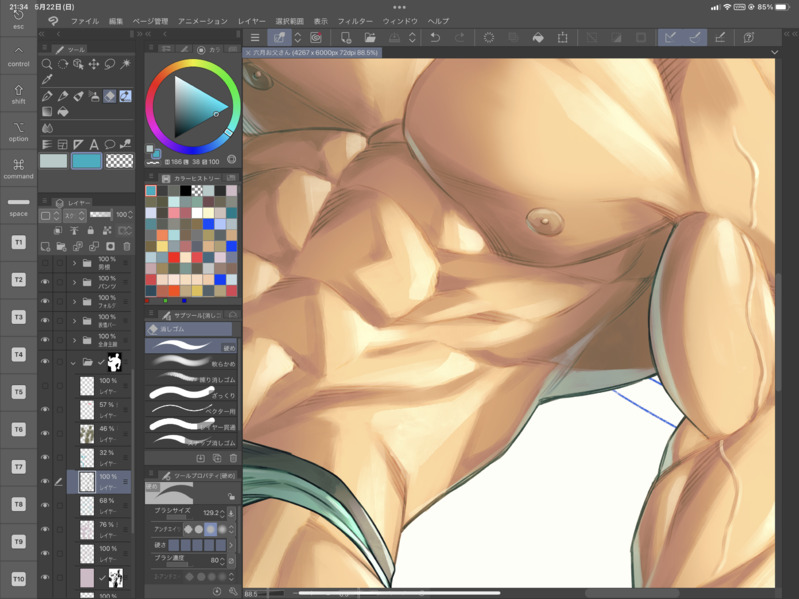Image resolution: width=799 pixels, height=599 pixels.
Task: Expand the フォルダ layer folder
Action: (x=74, y=302)
